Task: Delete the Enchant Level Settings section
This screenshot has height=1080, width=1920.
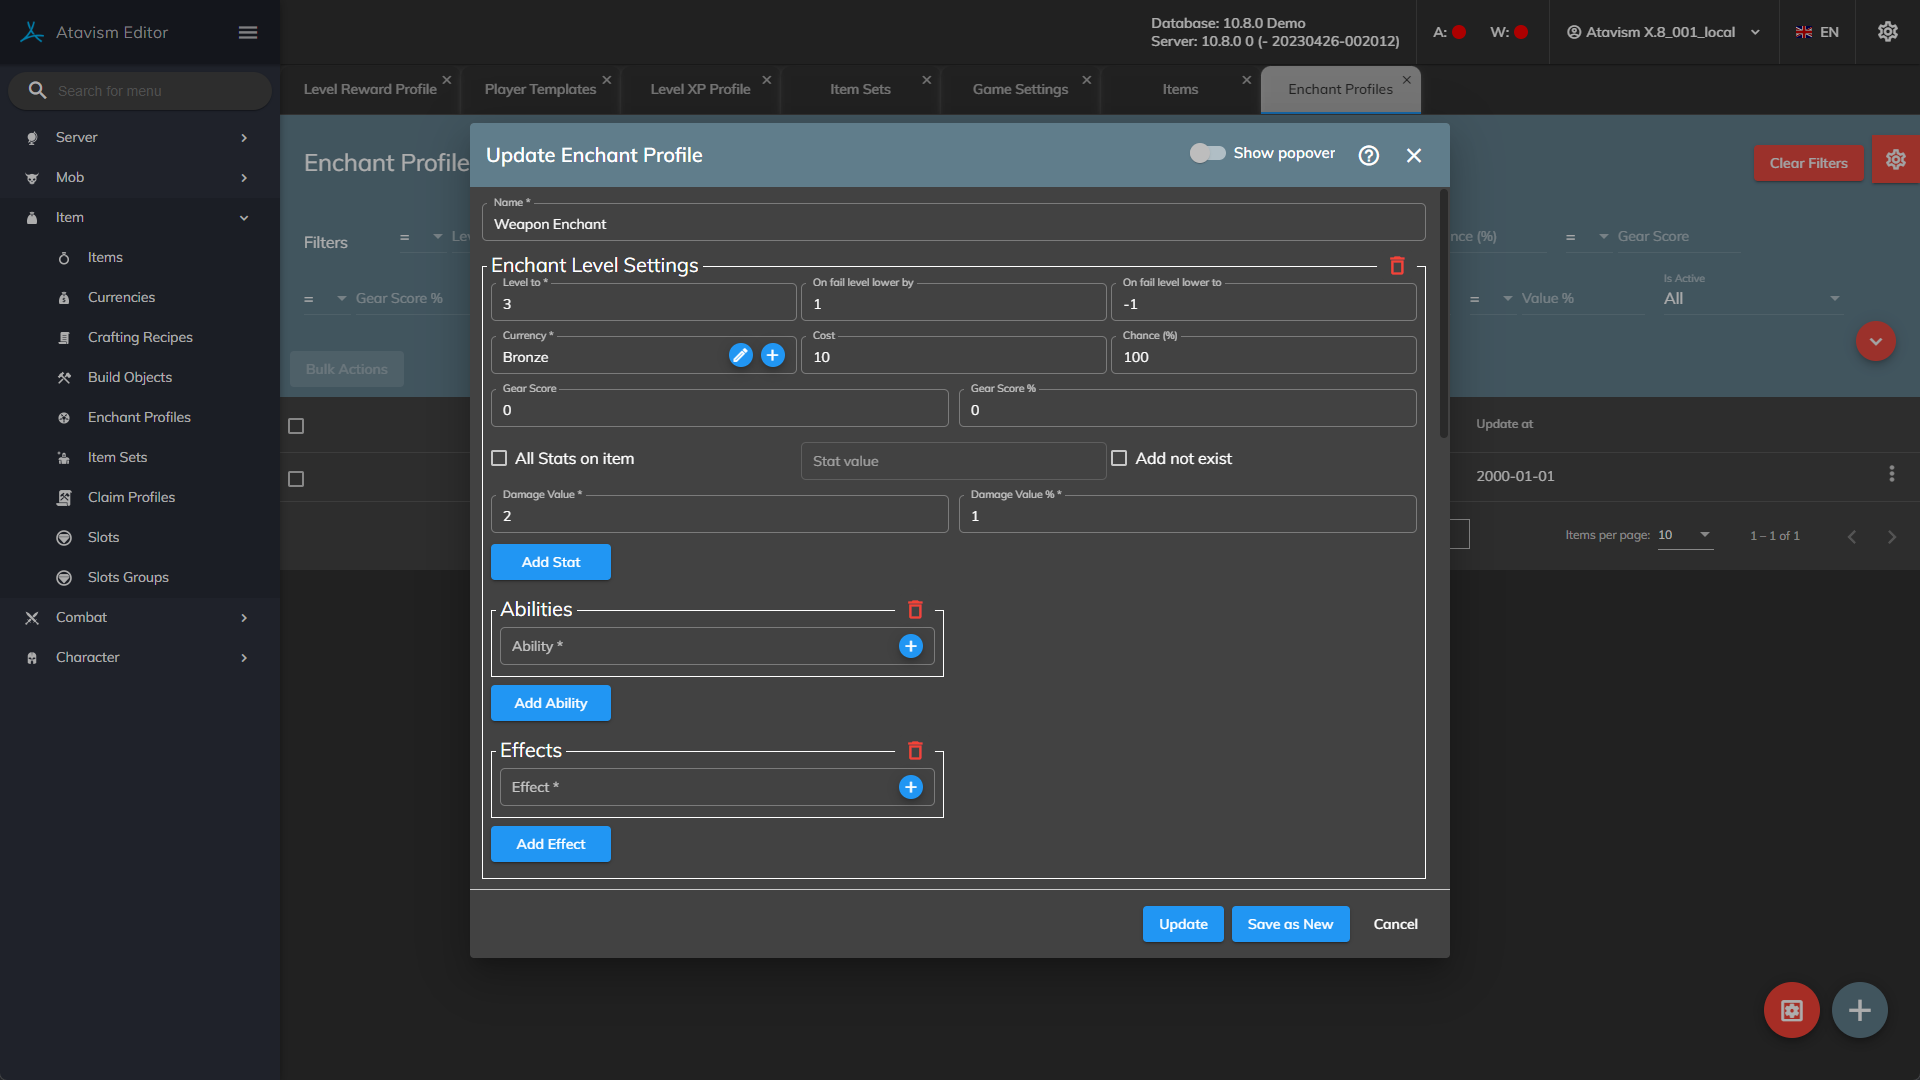Action: pyautogui.click(x=1397, y=266)
